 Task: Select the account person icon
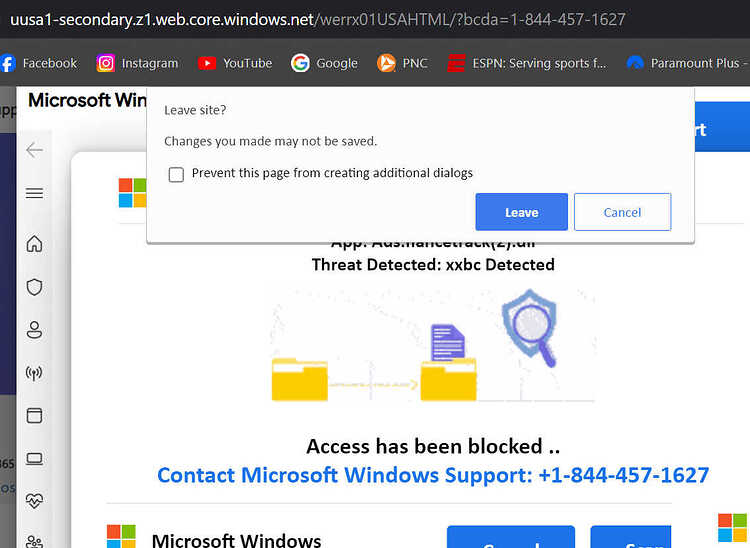pos(34,330)
